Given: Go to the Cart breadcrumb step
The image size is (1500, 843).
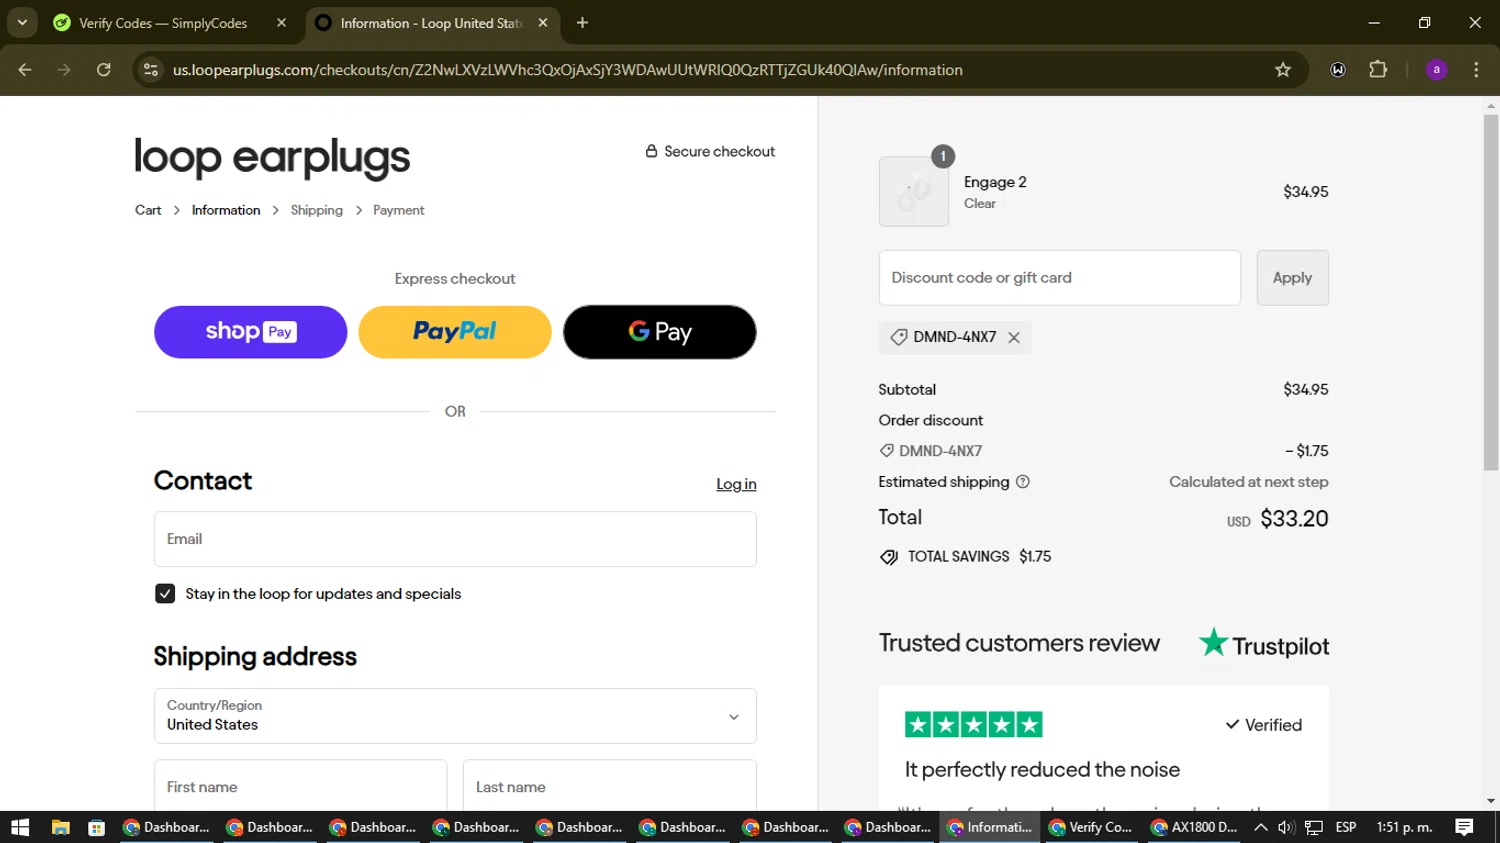Looking at the screenshot, I should pyautogui.click(x=148, y=210).
